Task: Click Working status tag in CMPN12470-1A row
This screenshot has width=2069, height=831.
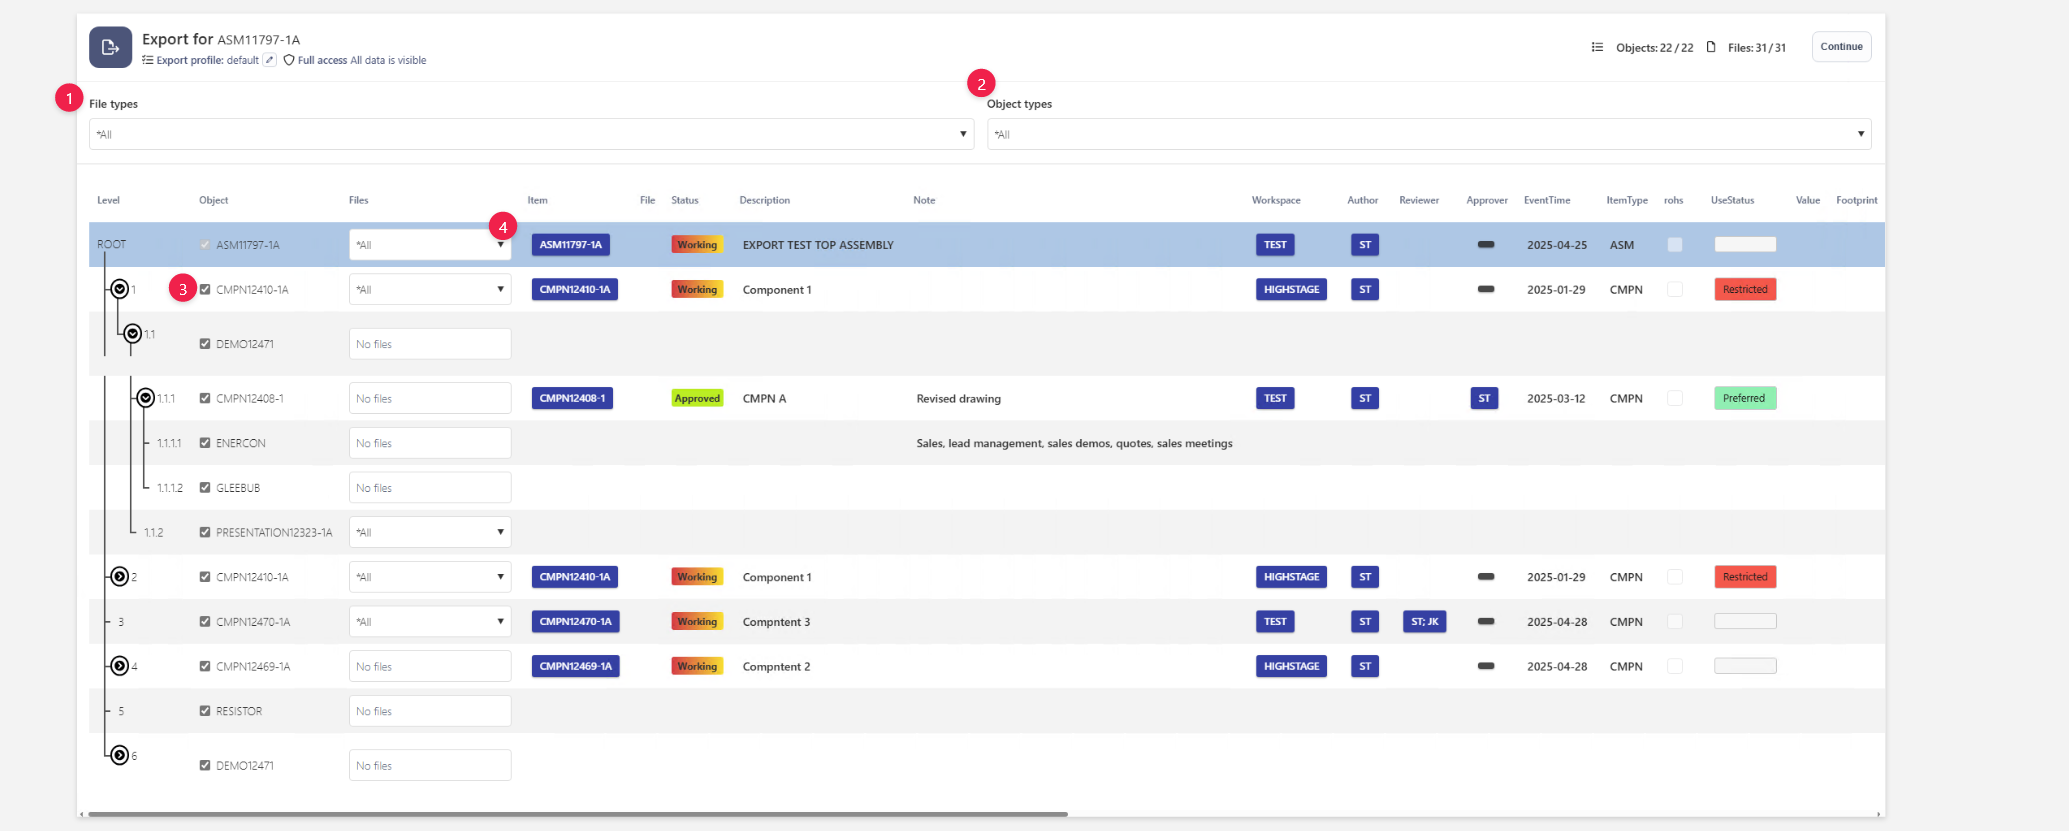Action: (697, 622)
